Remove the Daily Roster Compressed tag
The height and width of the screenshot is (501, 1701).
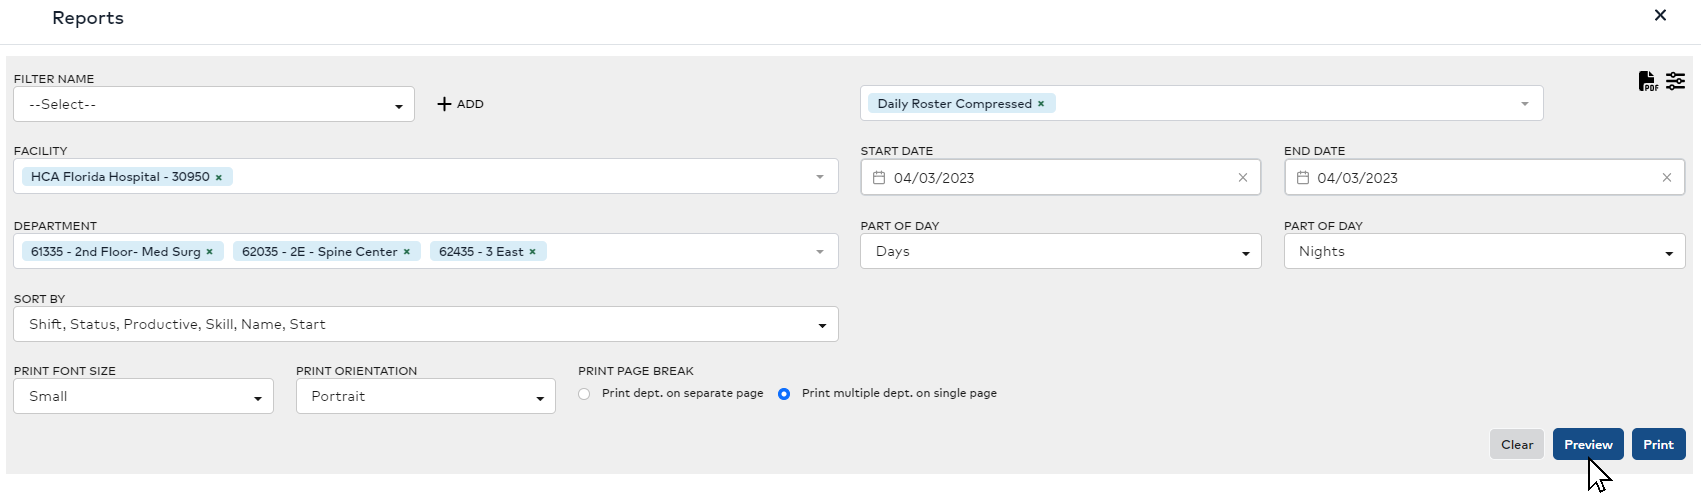coord(1041,104)
